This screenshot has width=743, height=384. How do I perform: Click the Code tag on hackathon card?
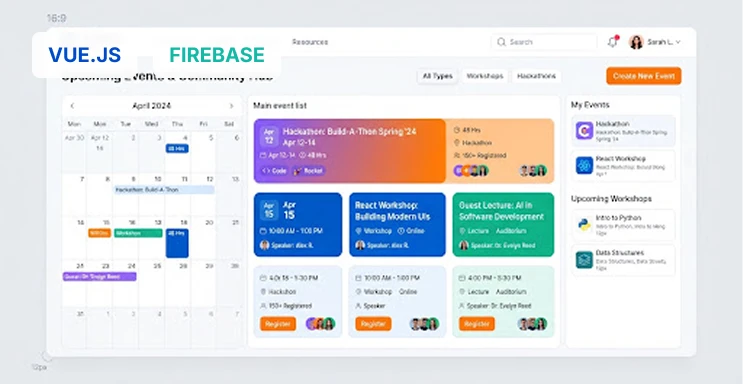[x=274, y=171]
